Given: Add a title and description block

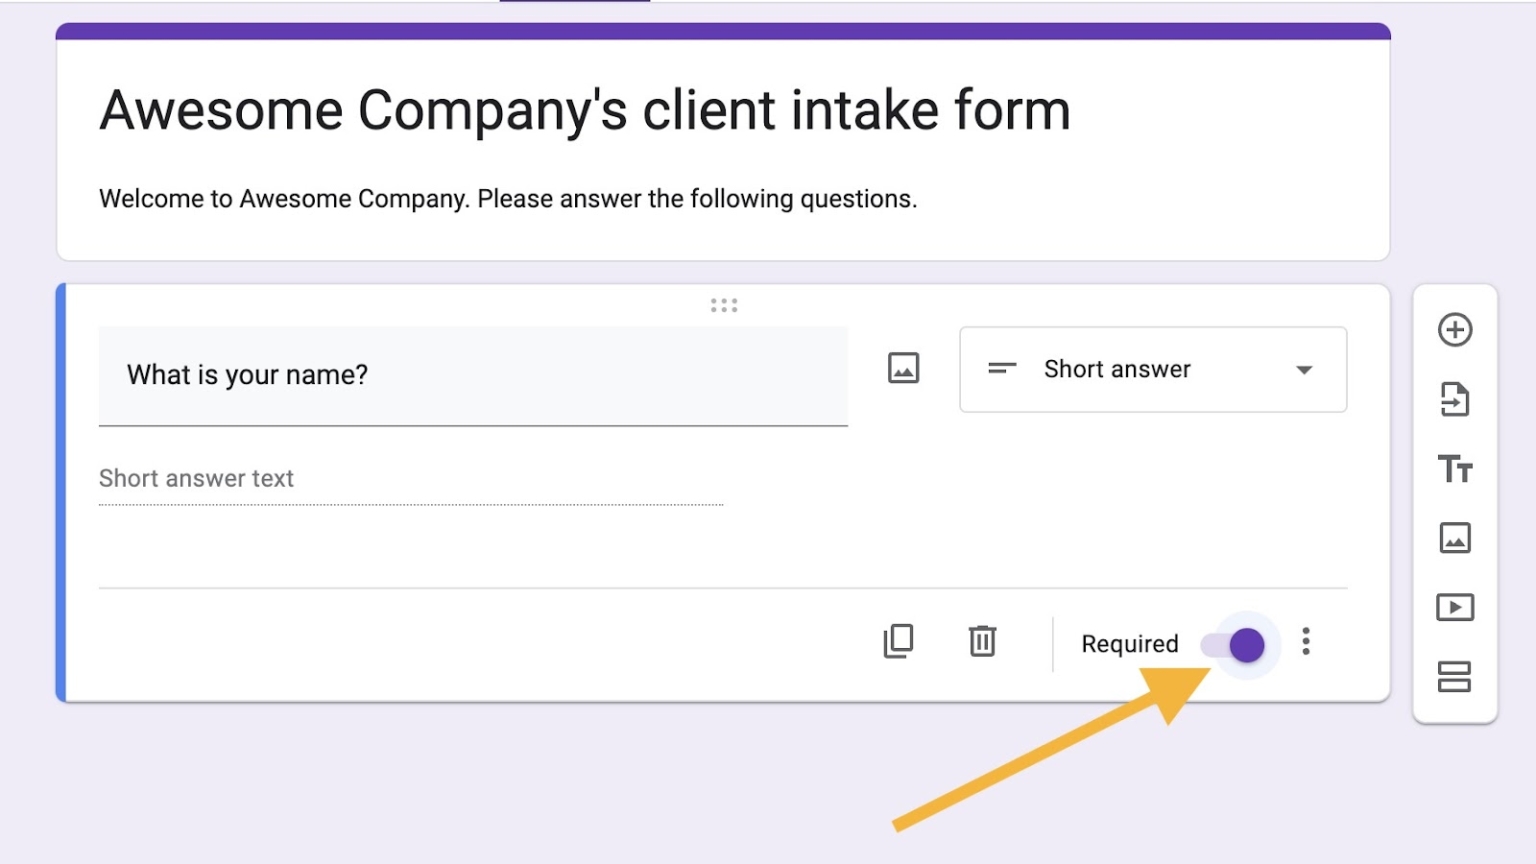Looking at the screenshot, I should [1455, 469].
